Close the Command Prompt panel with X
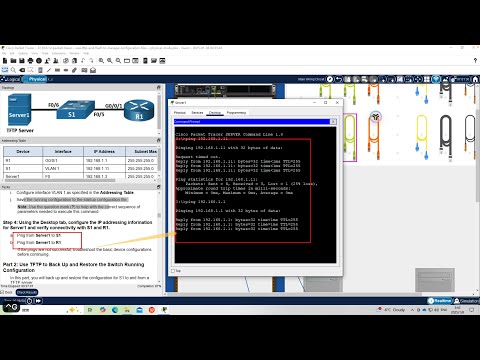 click(x=333, y=122)
